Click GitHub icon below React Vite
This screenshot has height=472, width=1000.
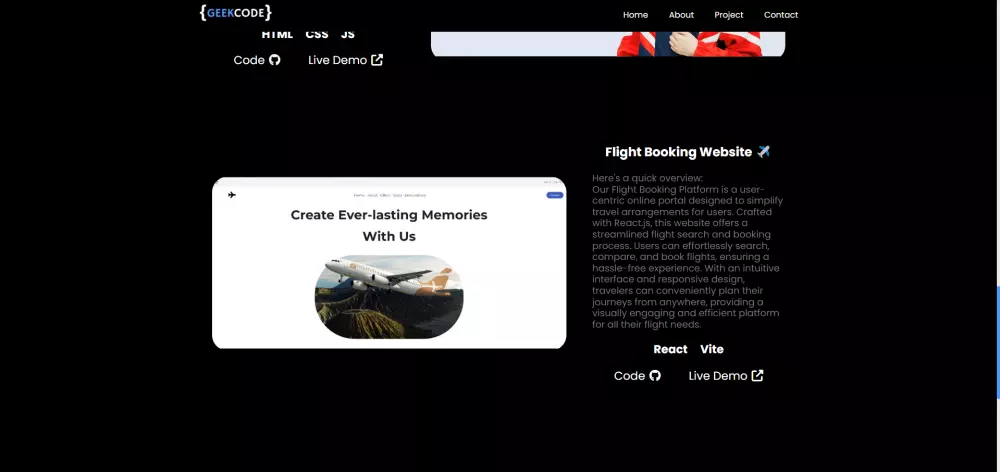point(655,376)
